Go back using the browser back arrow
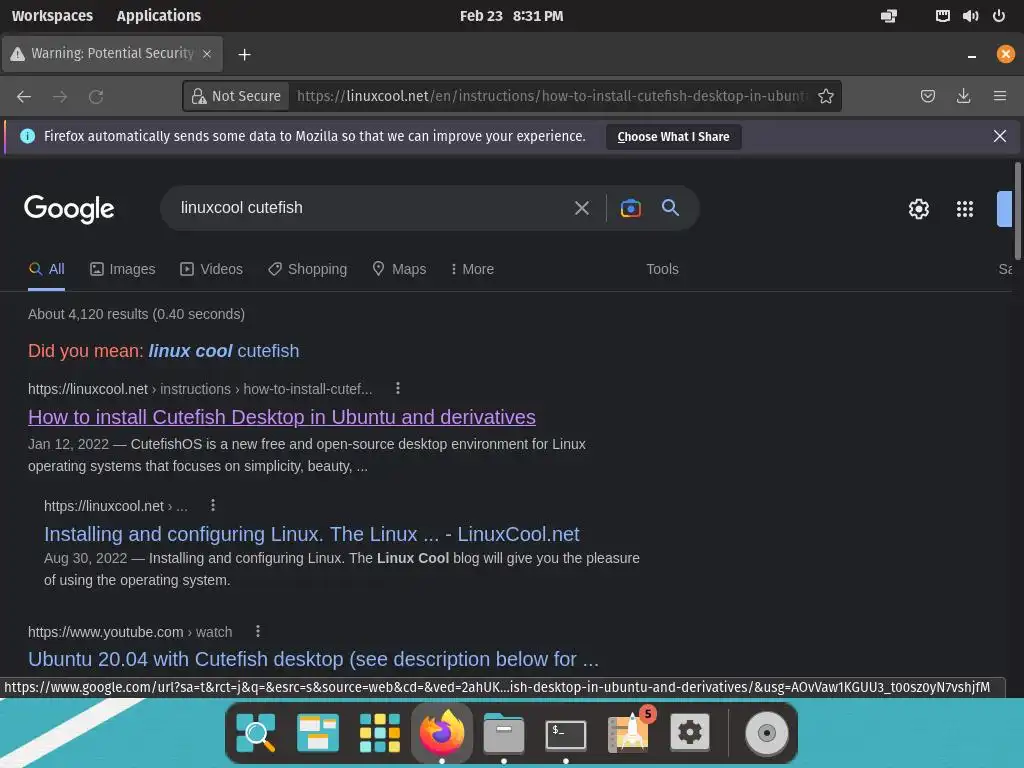The height and width of the screenshot is (768, 1024). click(24, 97)
